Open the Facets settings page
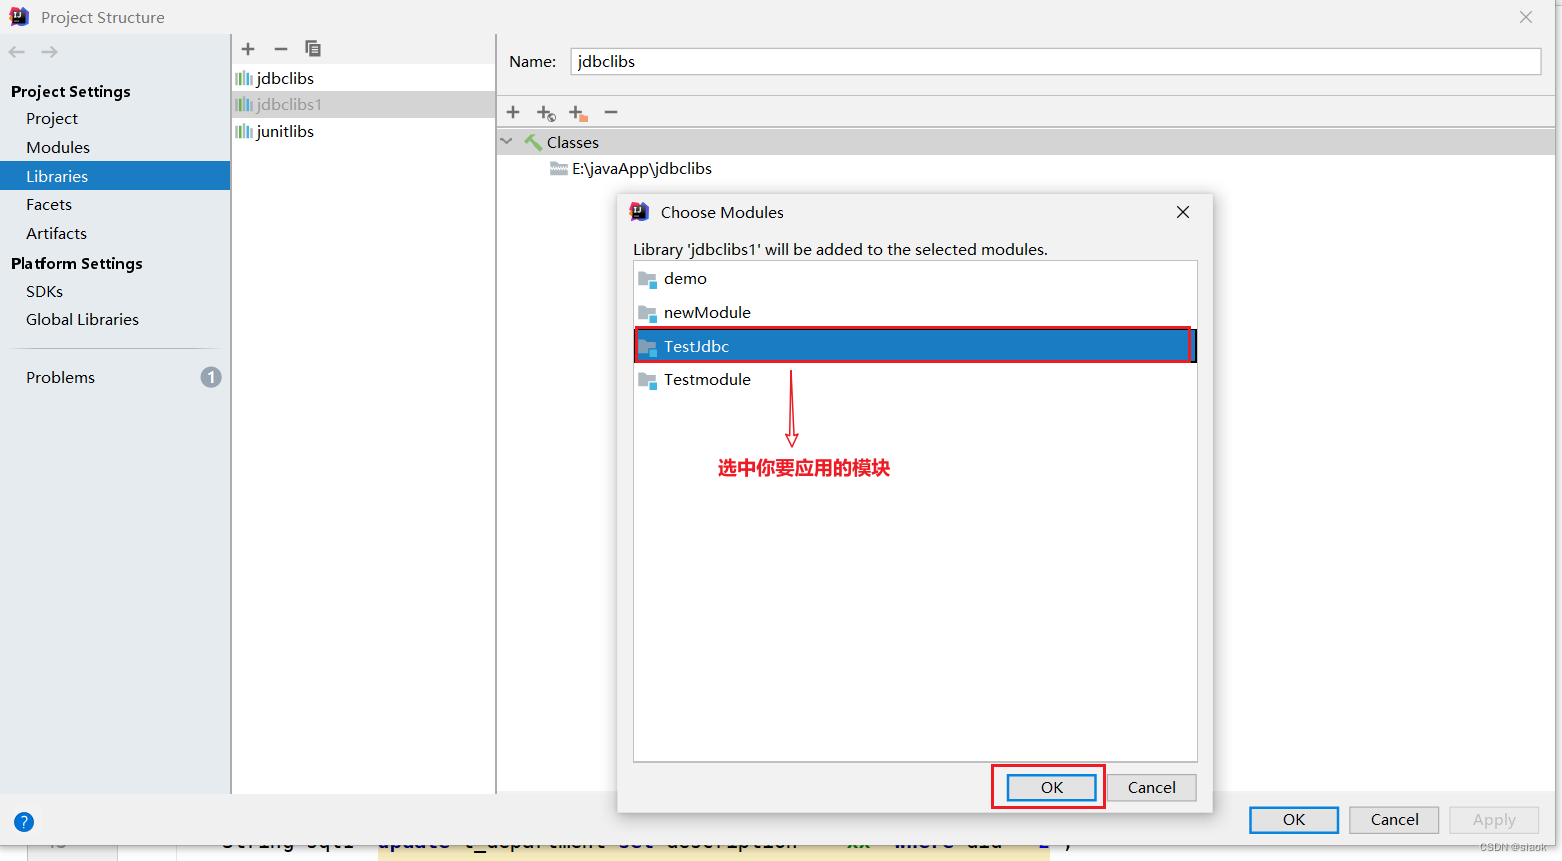The image size is (1562, 861). click(49, 204)
